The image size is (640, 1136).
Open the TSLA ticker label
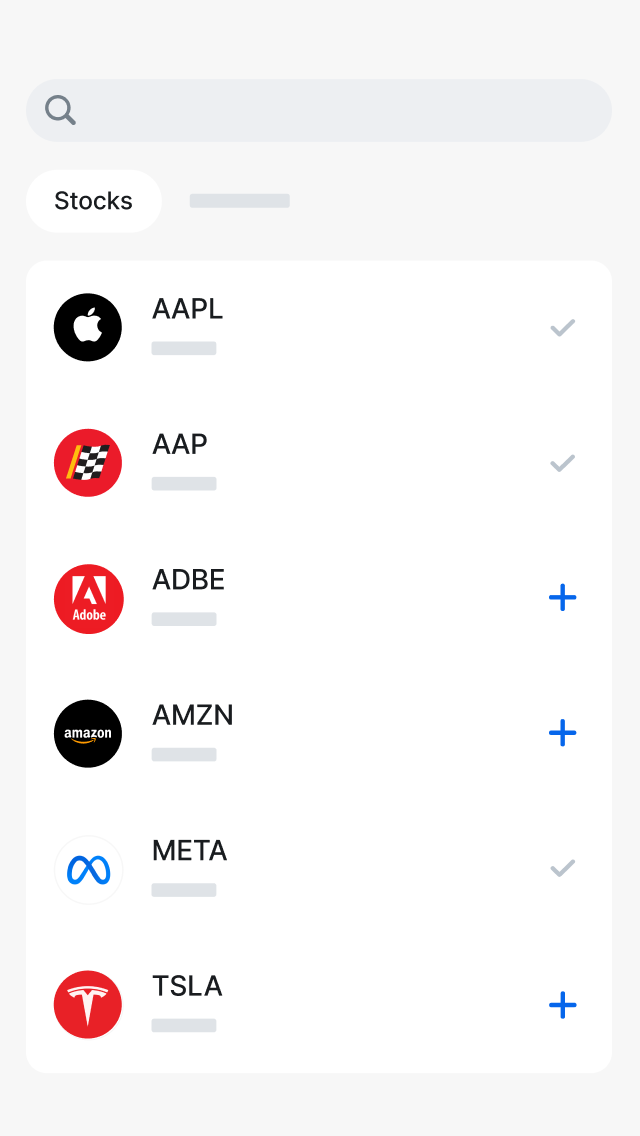coord(187,987)
